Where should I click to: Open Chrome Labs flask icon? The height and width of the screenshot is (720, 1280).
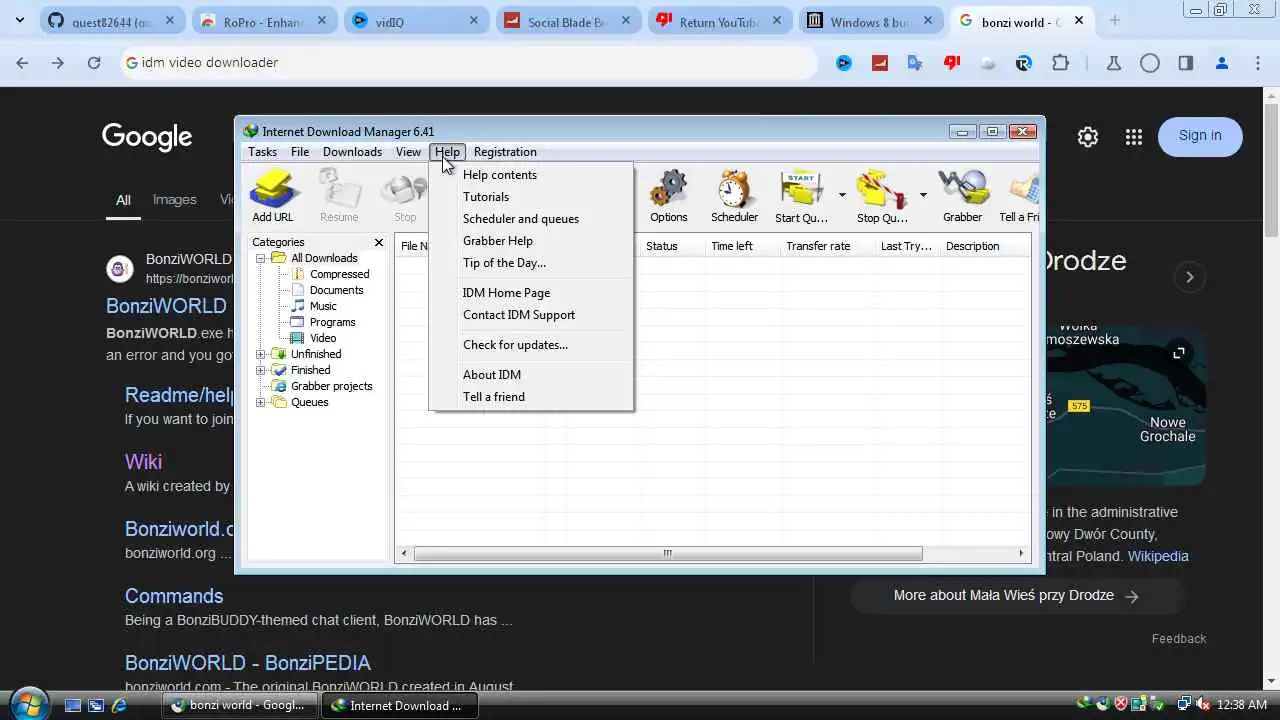pyautogui.click(x=1113, y=63)
